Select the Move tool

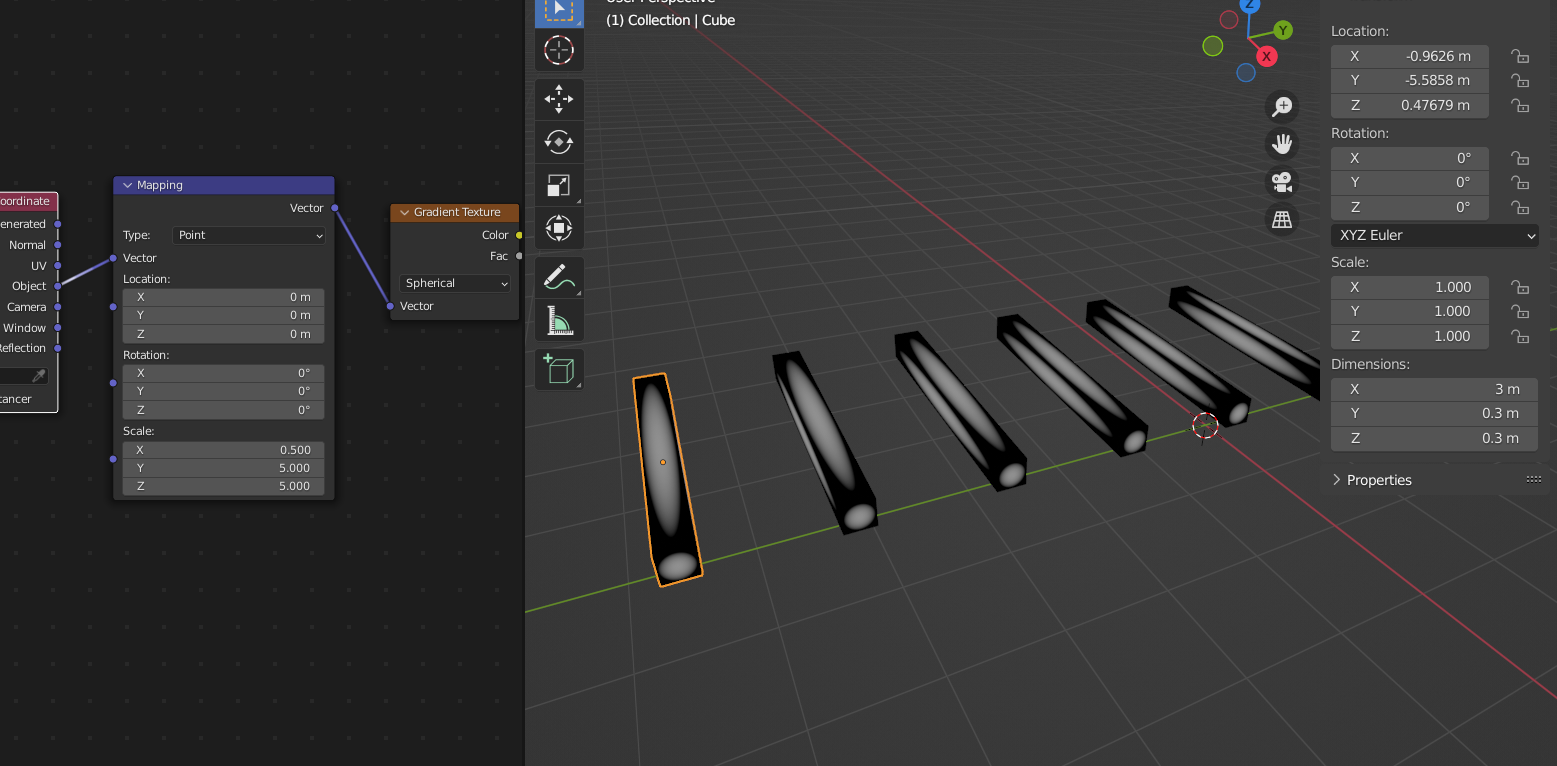coord(559,99)
